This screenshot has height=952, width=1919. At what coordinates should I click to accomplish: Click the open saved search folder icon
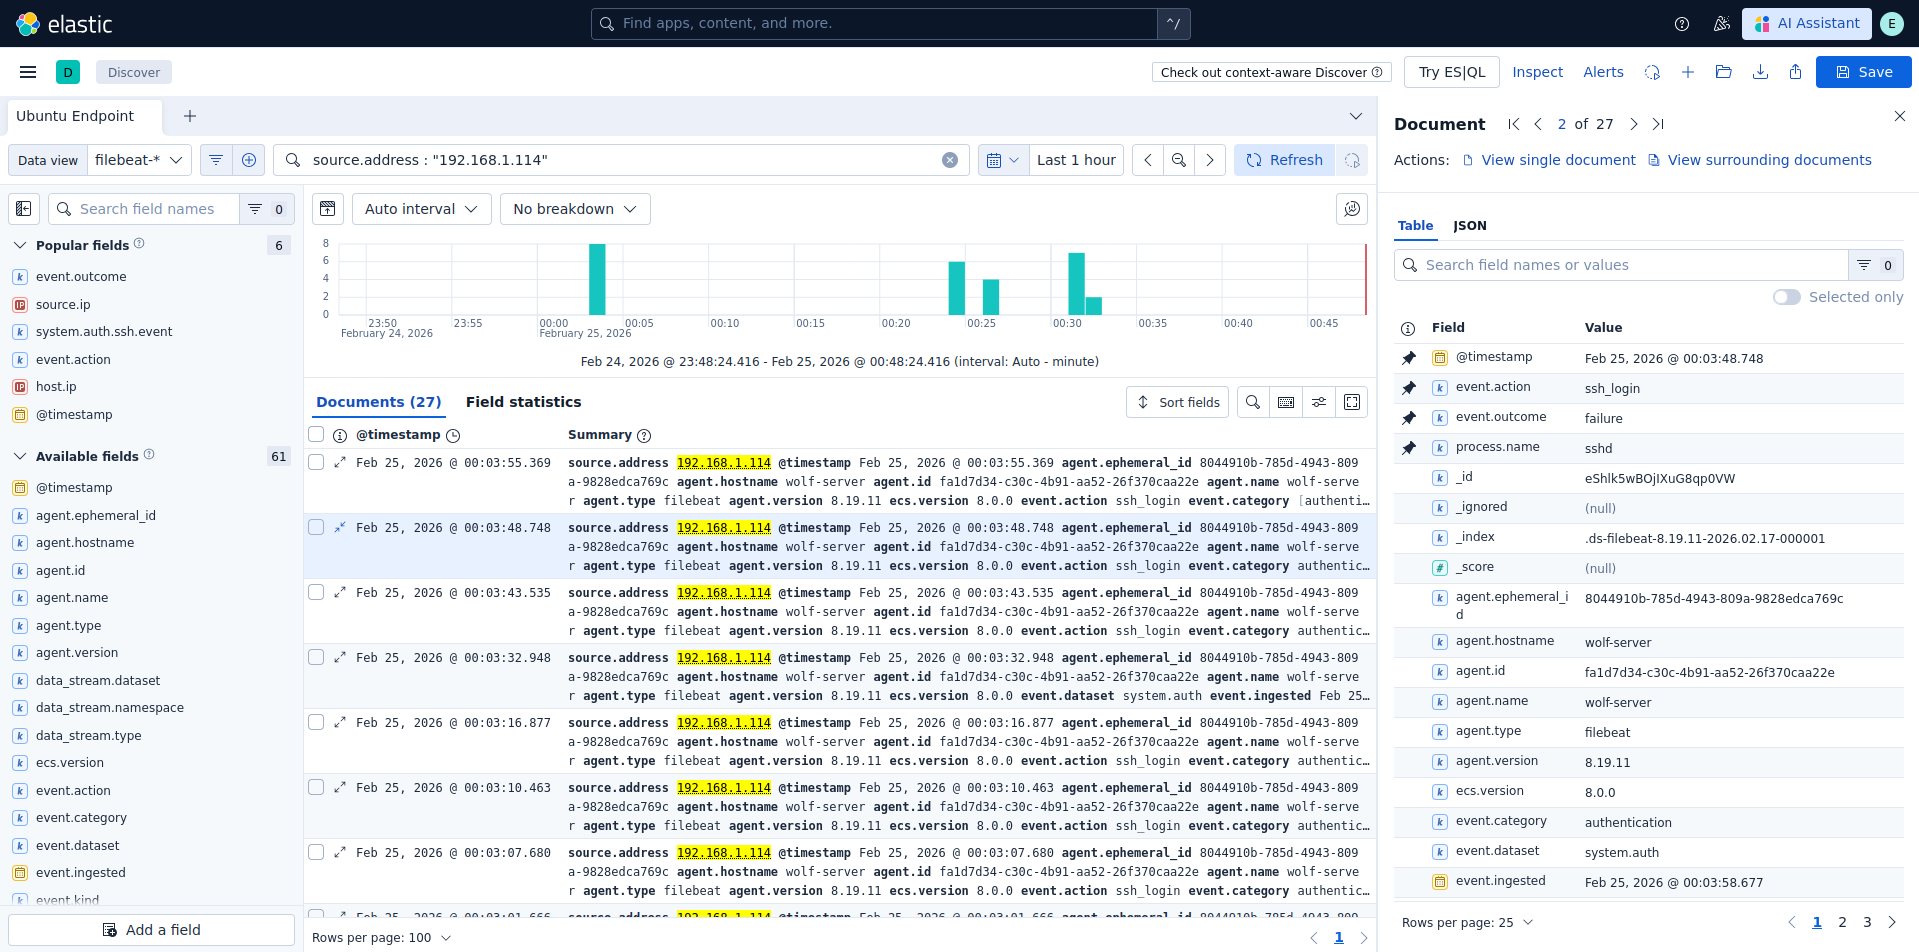point(1723,72)
